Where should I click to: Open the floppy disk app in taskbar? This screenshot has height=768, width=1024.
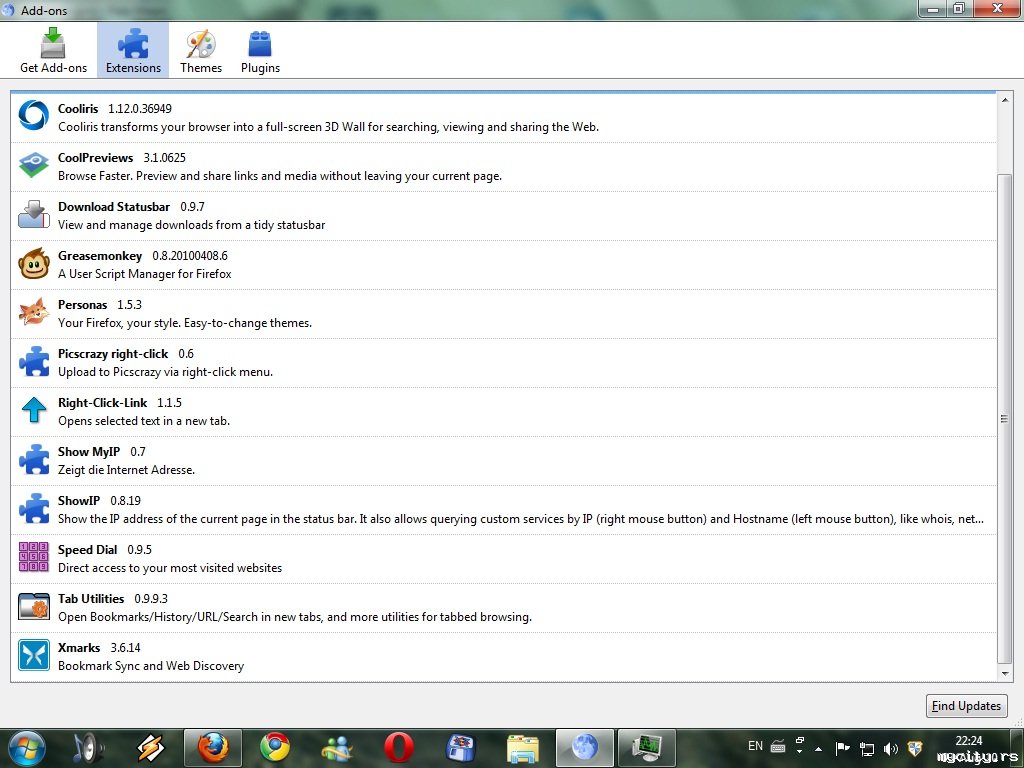(460, 748)
